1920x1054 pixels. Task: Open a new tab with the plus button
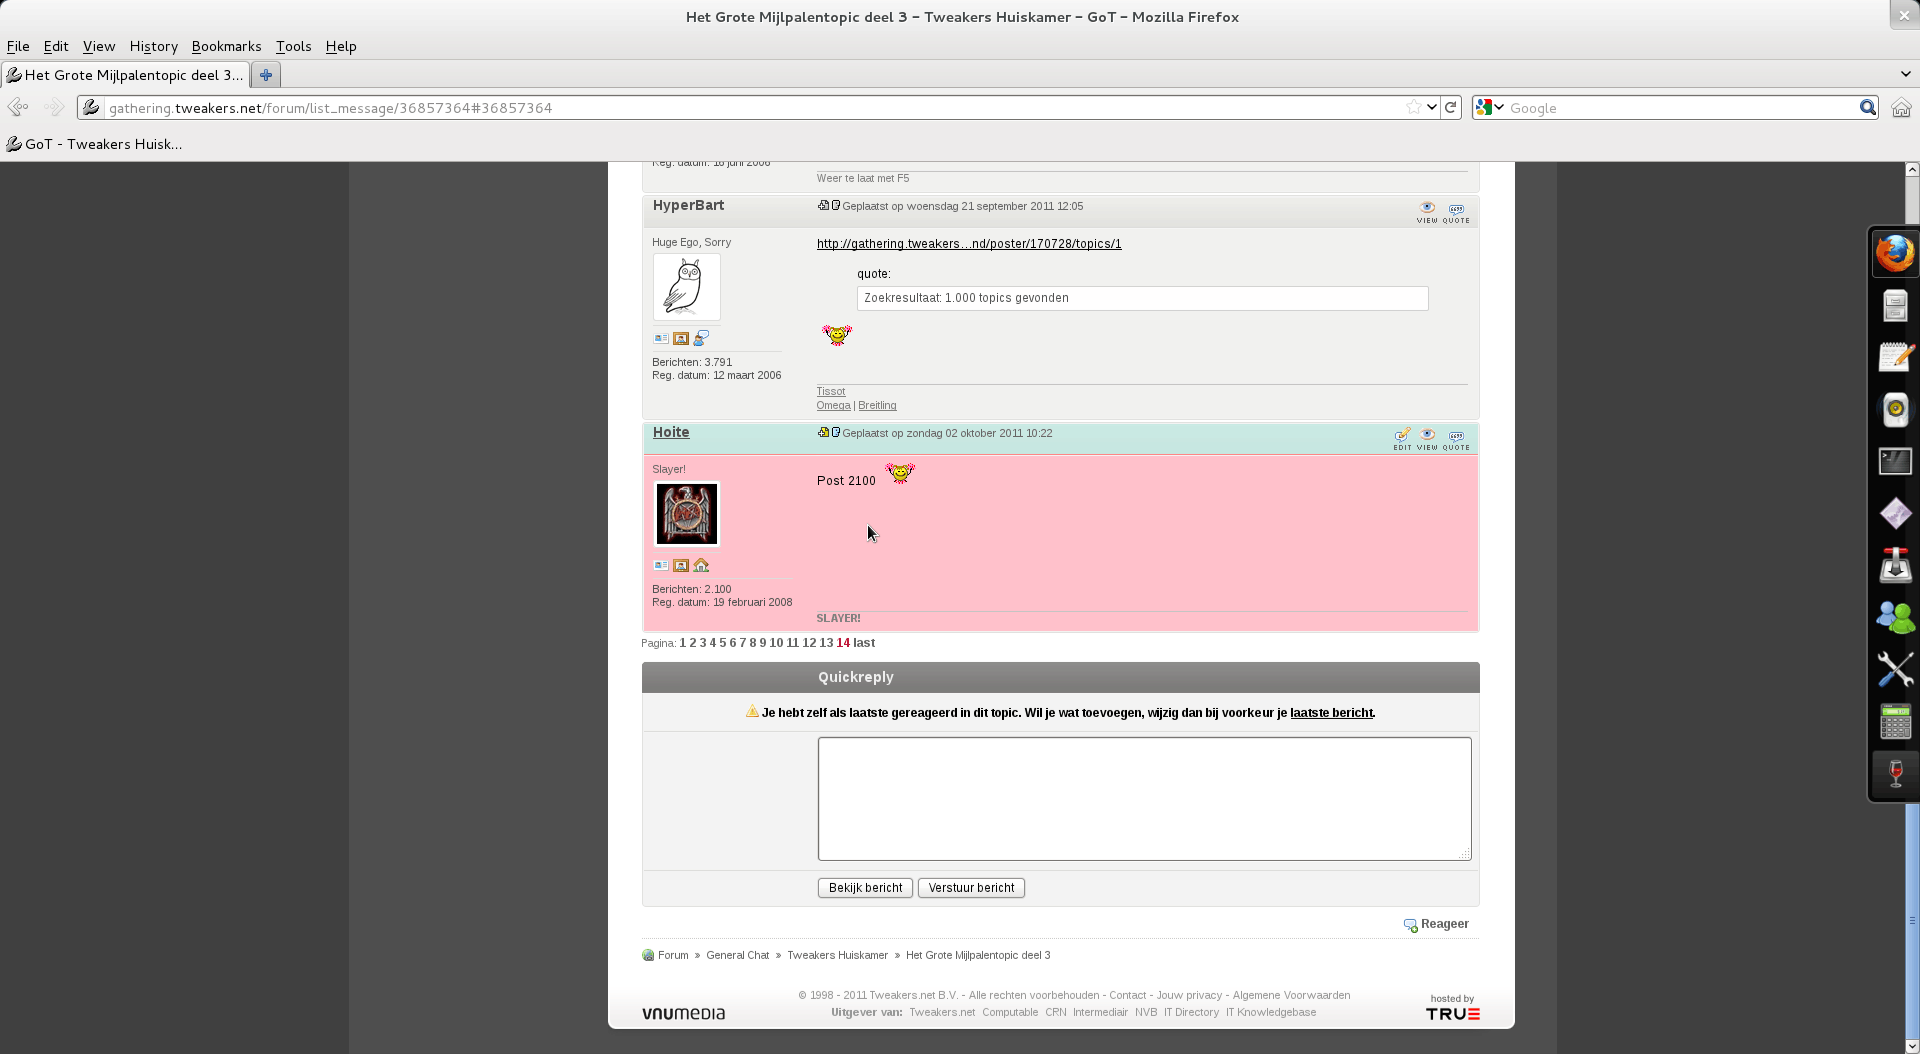pos(266,75)
